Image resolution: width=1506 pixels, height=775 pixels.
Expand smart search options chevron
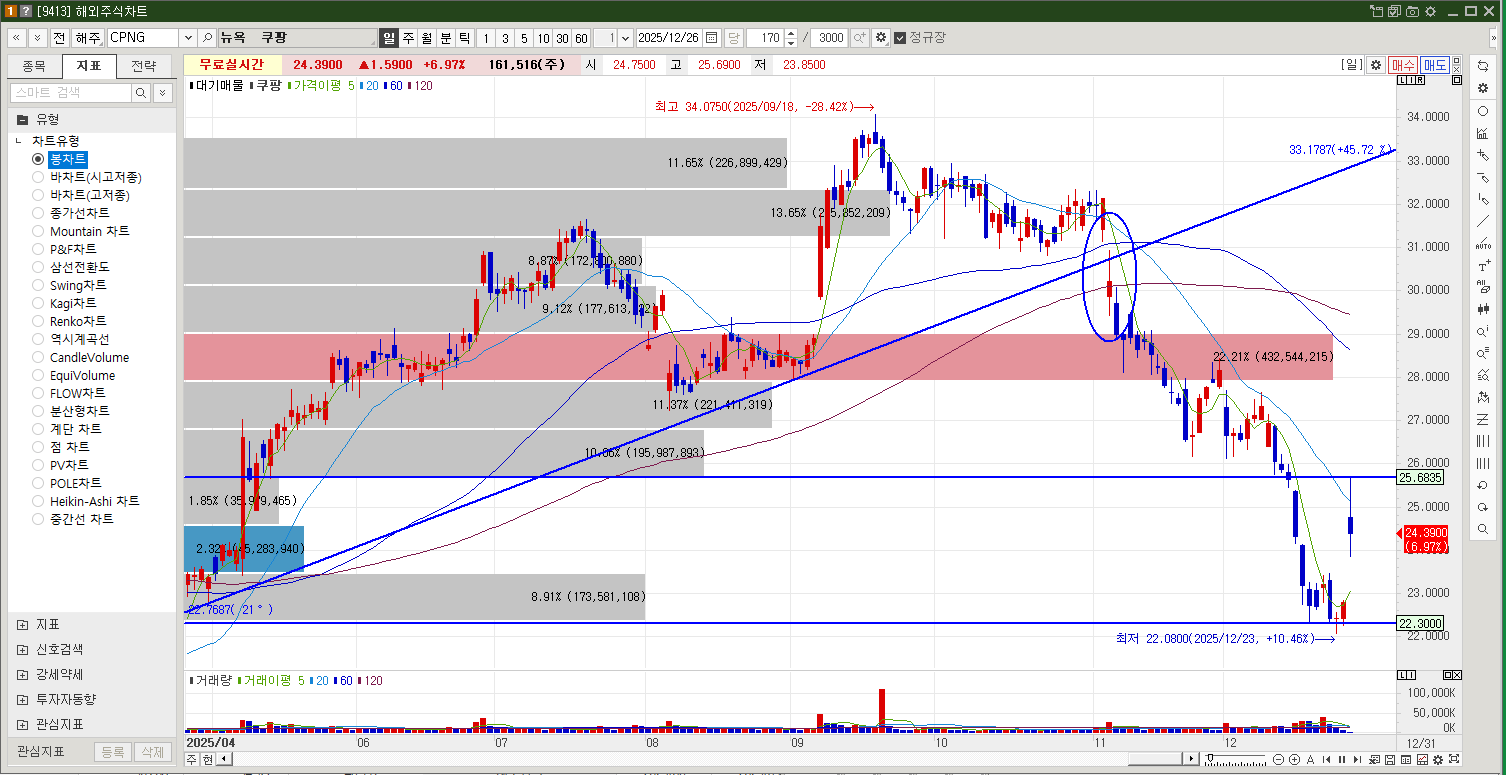(x=162, y=92)
